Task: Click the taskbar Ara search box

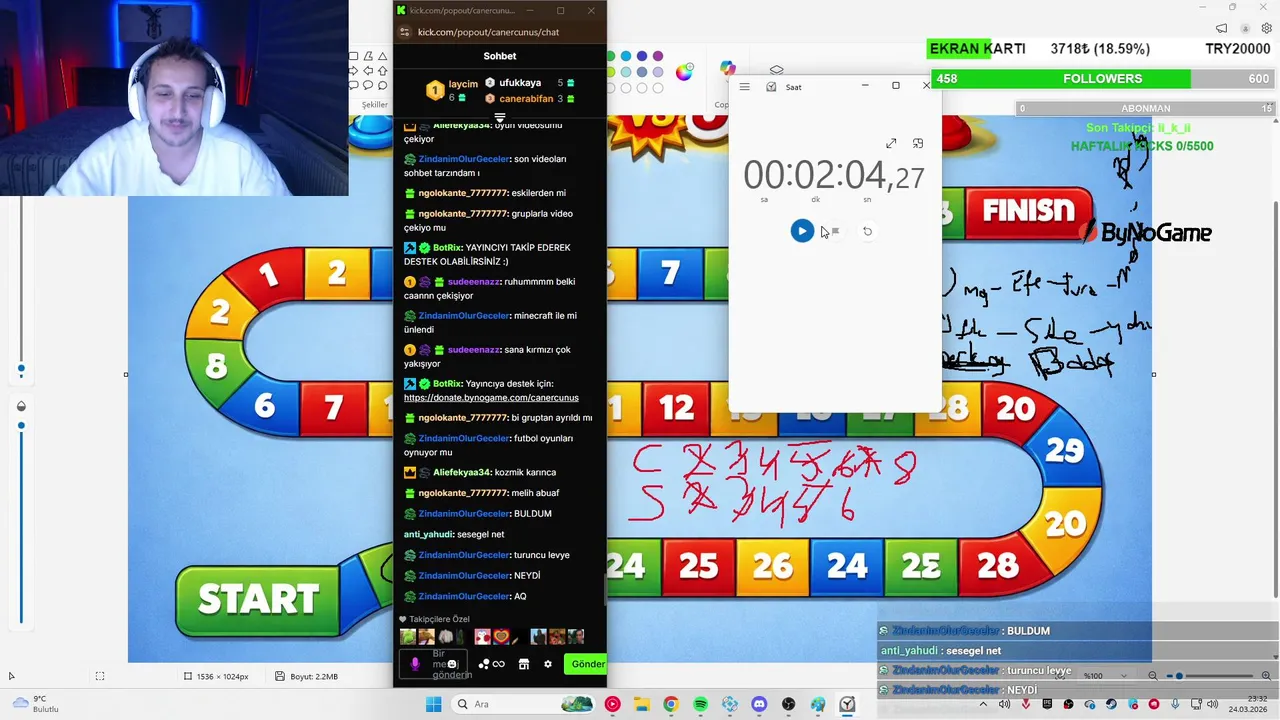Action: click(521, 704)
